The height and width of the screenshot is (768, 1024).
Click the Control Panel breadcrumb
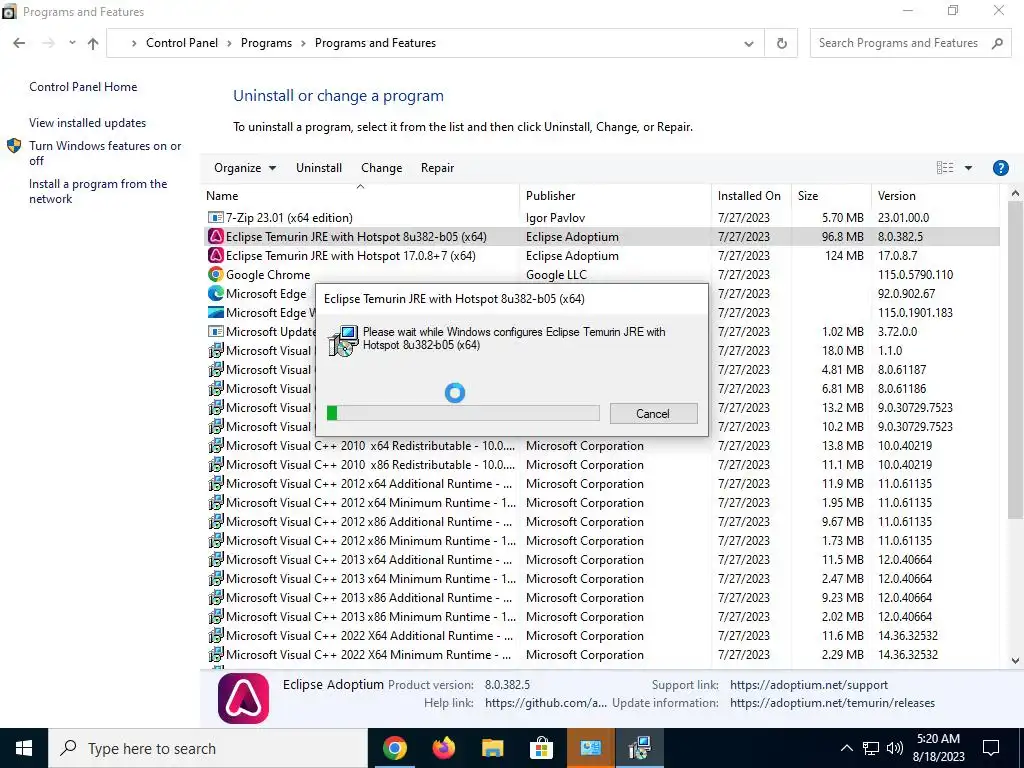click(182, 43)
